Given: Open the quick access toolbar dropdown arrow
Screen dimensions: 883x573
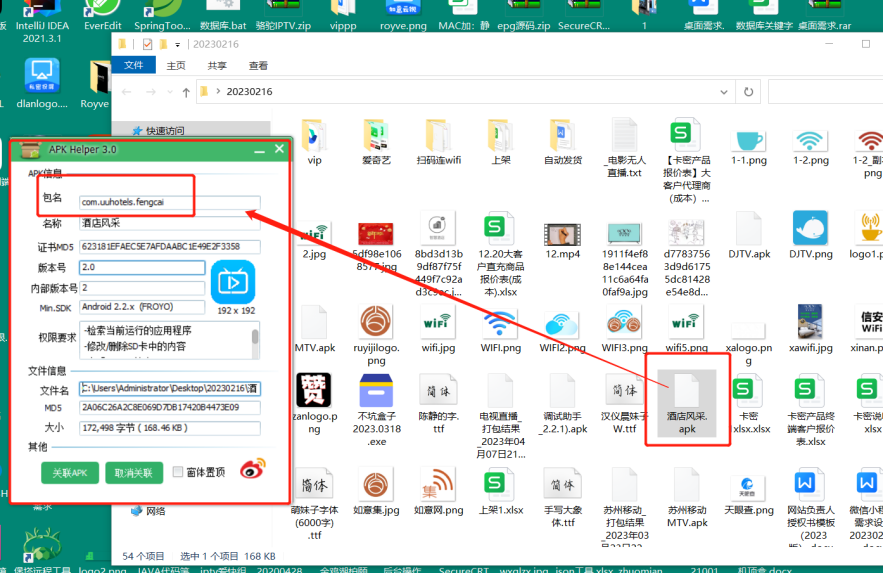Looking at the screenshot, I should [177, 44].
